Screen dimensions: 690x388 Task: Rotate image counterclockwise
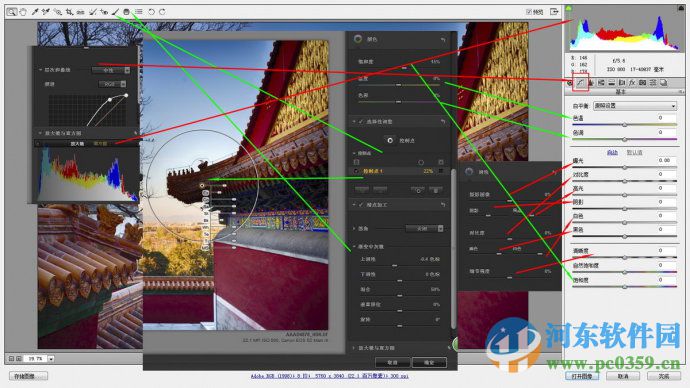pyautogui.click(x=151, y=12)
